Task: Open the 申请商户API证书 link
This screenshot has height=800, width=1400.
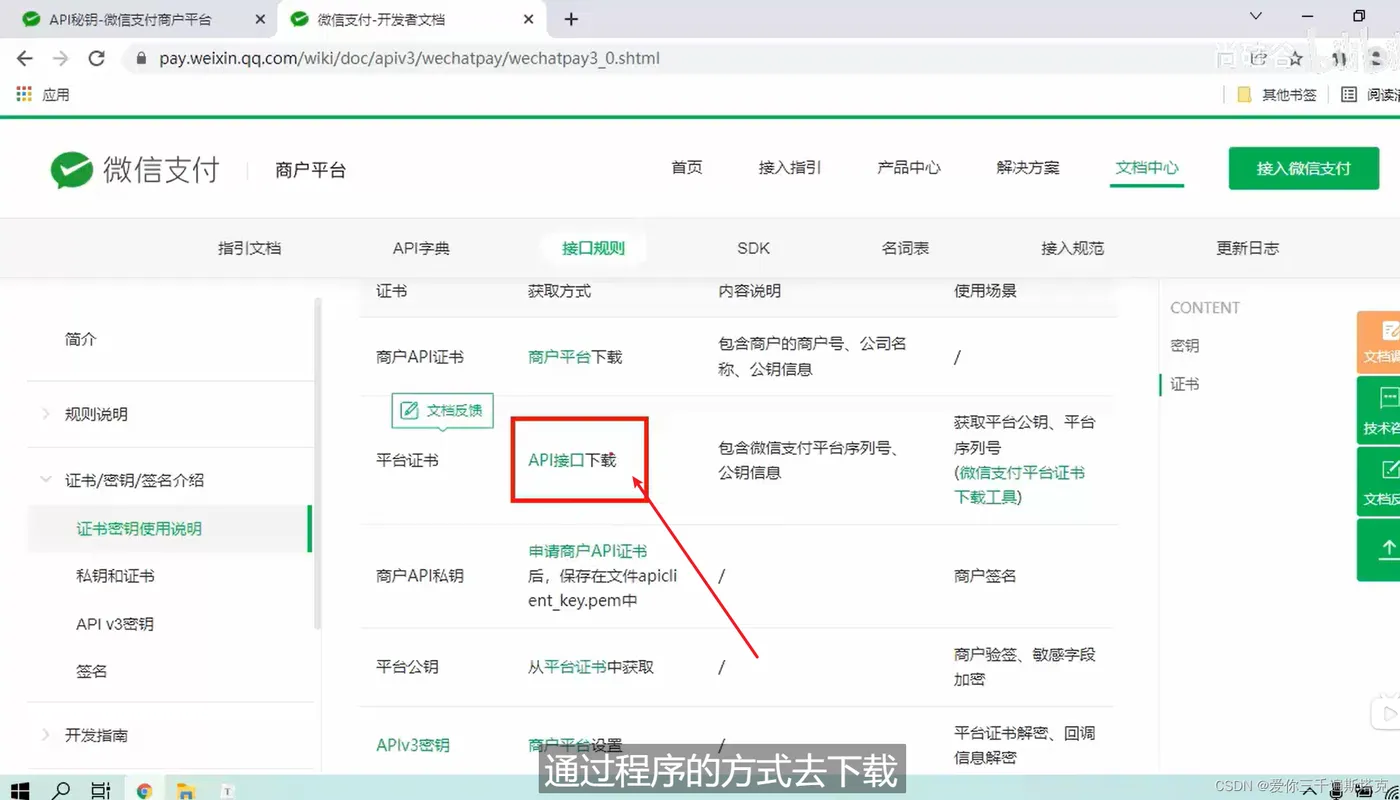Action: click(587, 551)
